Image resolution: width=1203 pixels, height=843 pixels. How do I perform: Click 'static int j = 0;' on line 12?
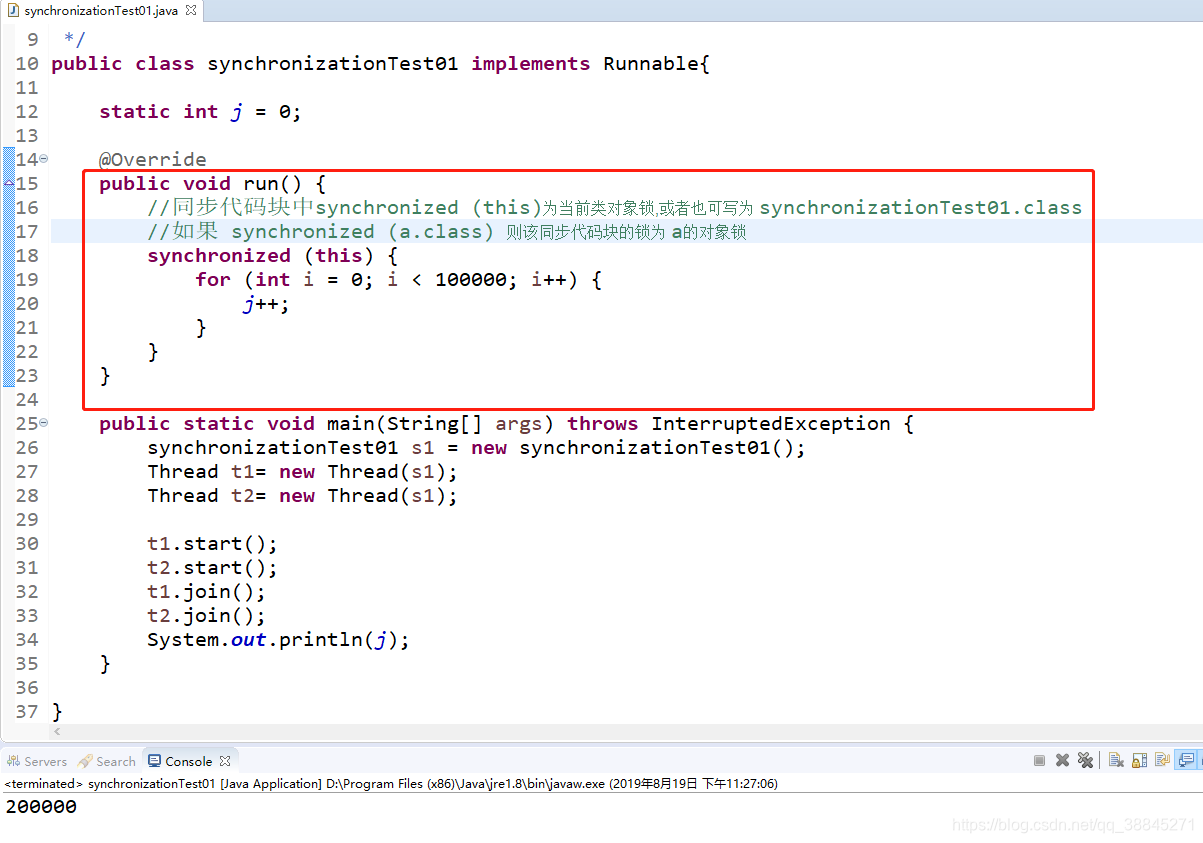200,112
